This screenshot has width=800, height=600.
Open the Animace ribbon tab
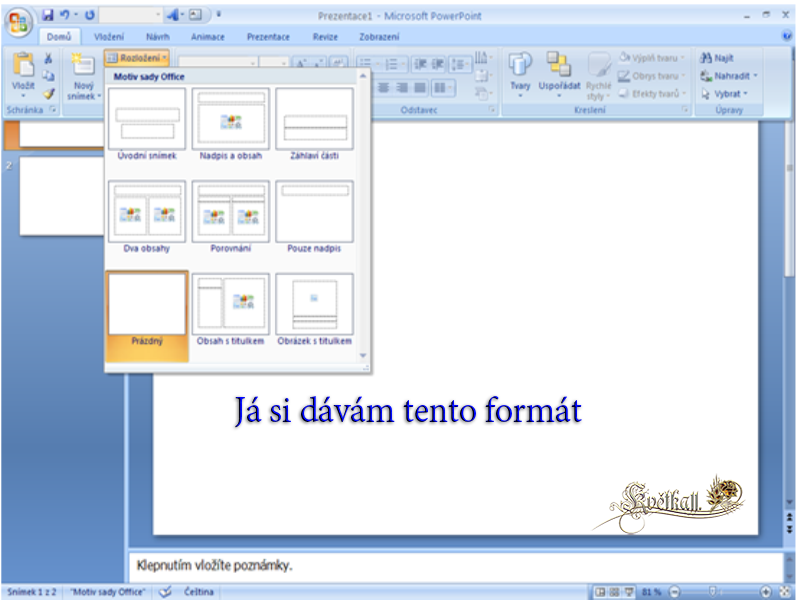coord(208,37)
